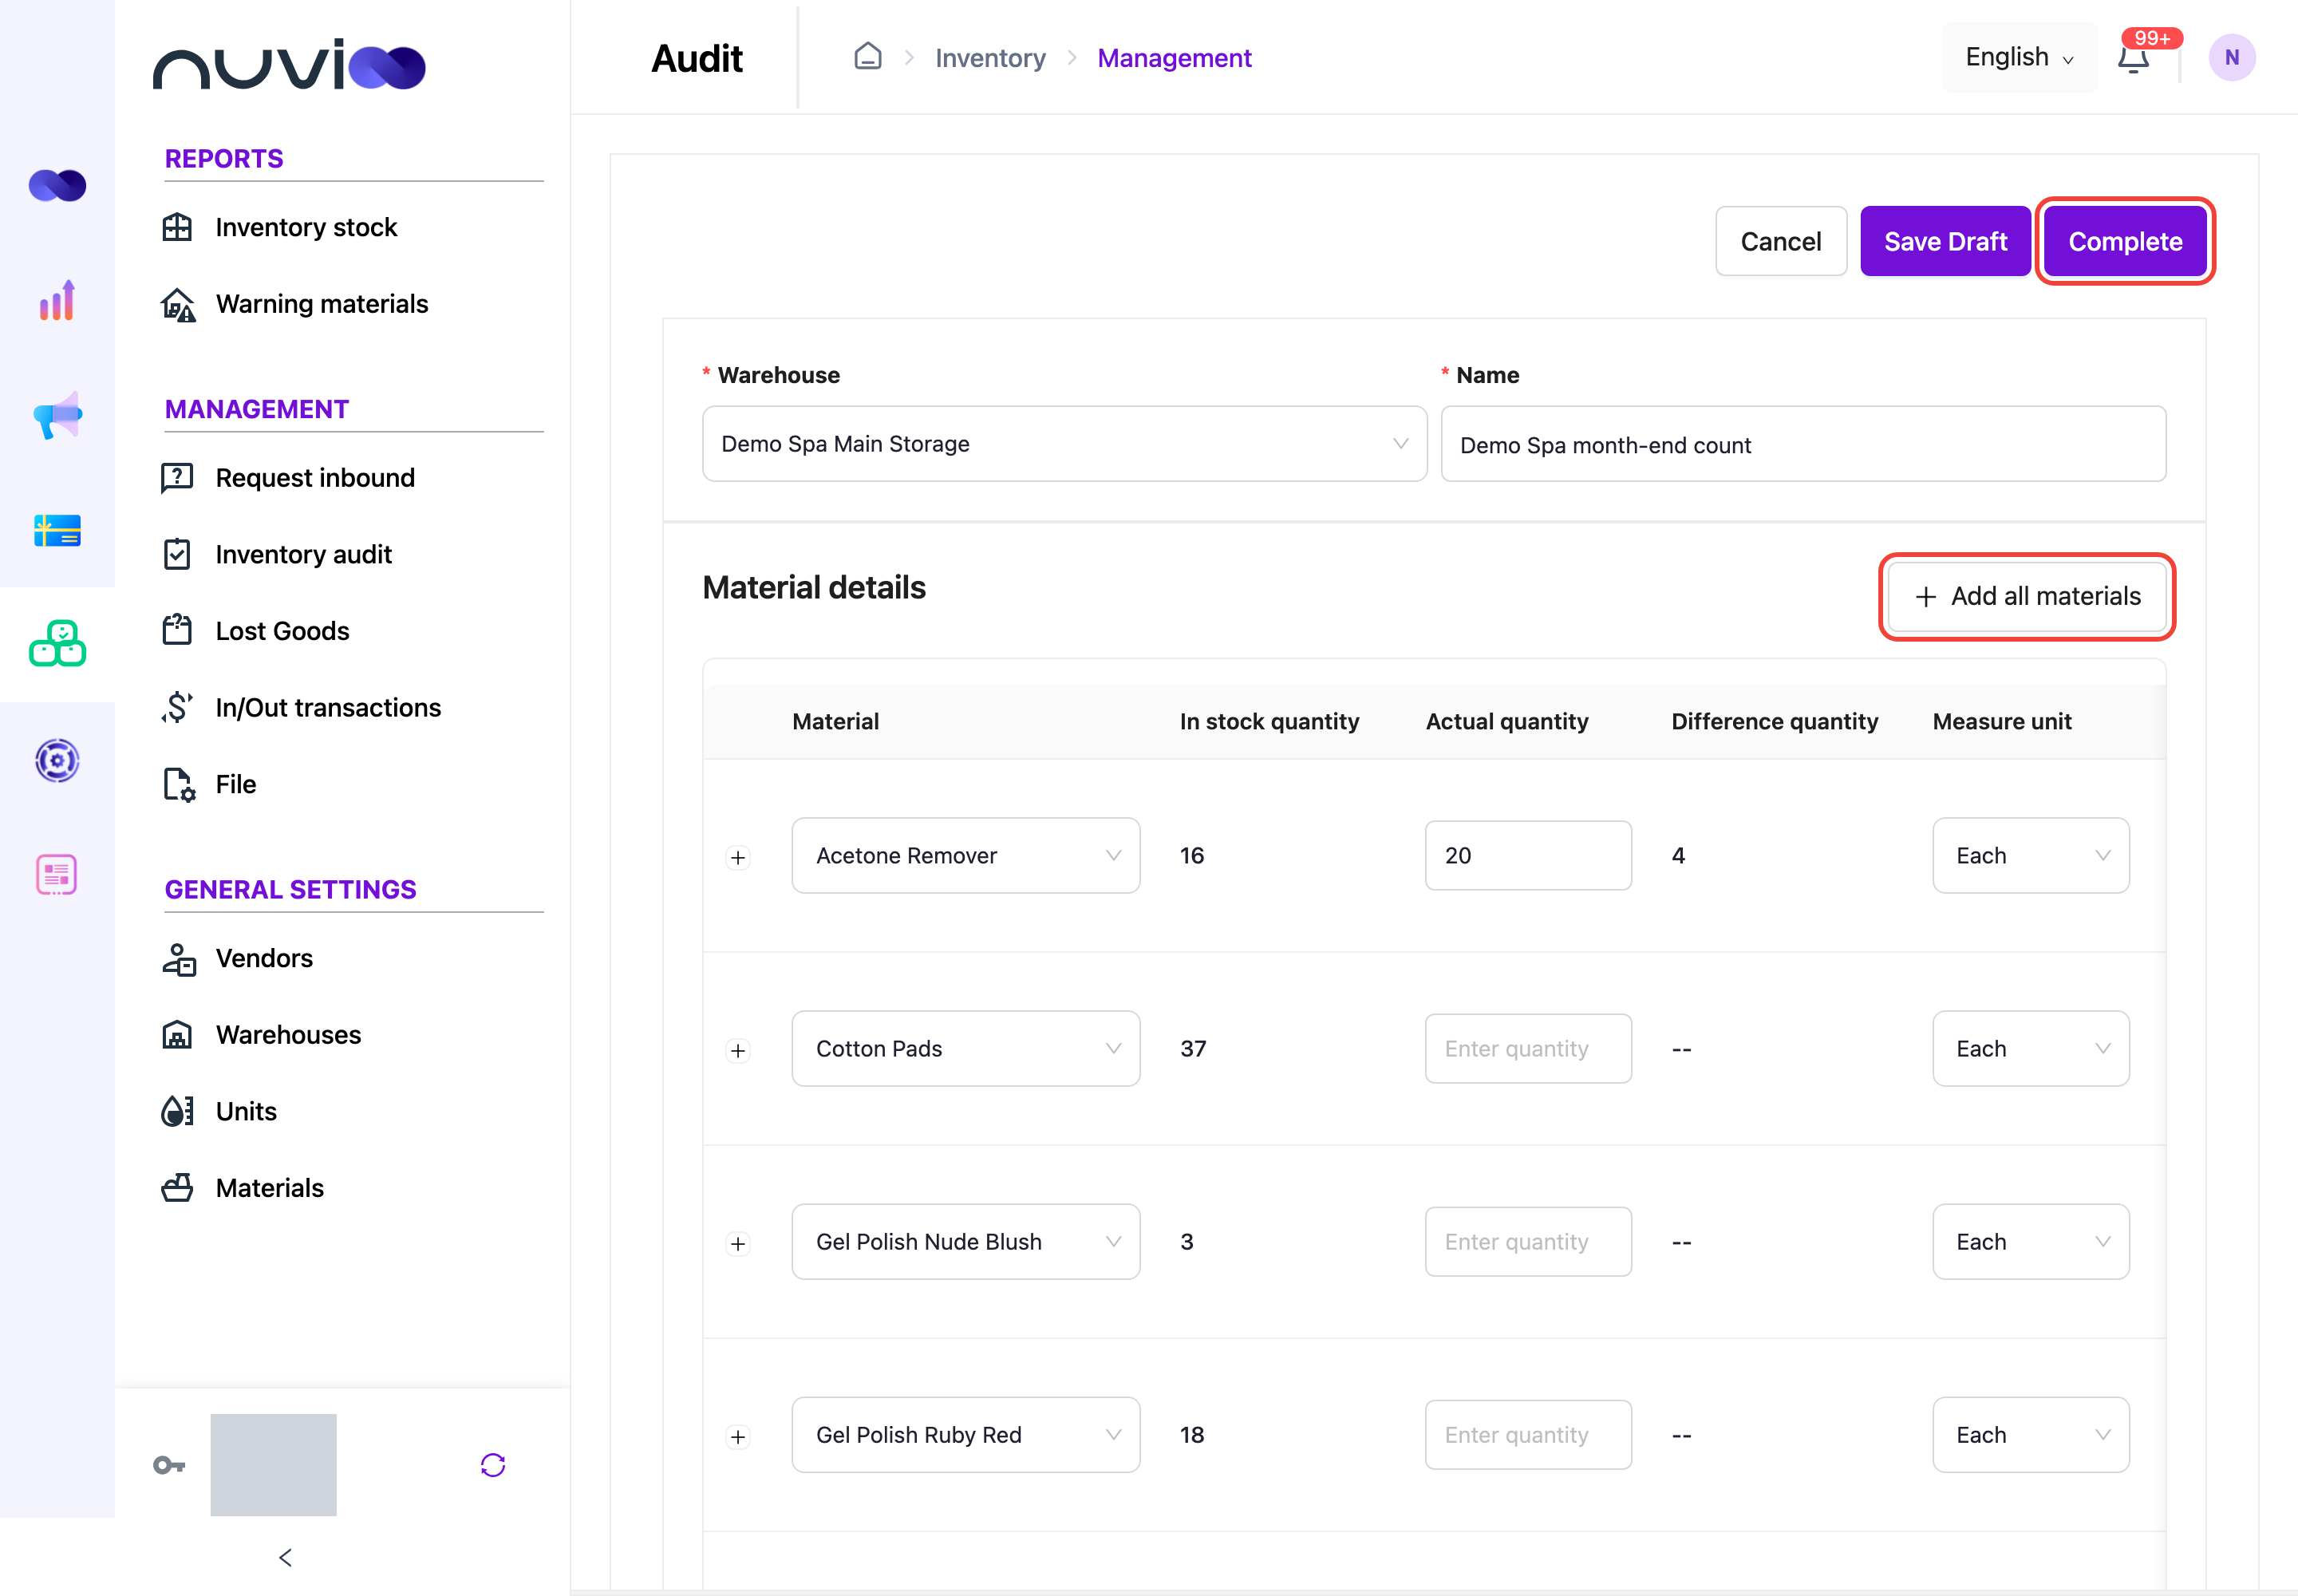Open the pink form icon in the left rail
Viewport: 2298px width, 1596px height.
click(x=57, y=875)
